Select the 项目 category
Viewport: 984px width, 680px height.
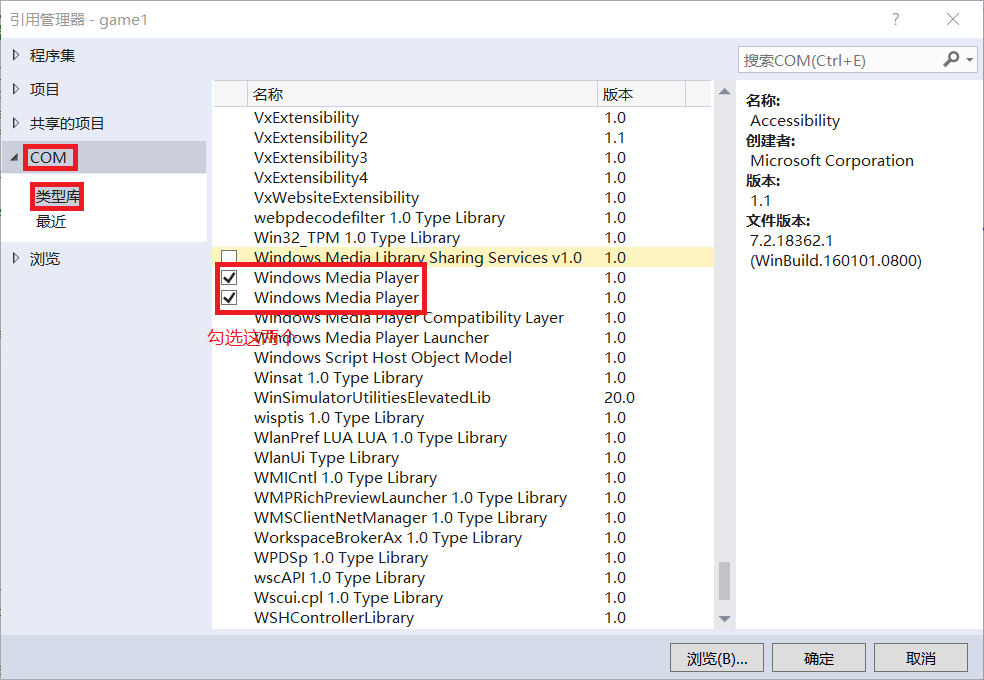(45, 89)
